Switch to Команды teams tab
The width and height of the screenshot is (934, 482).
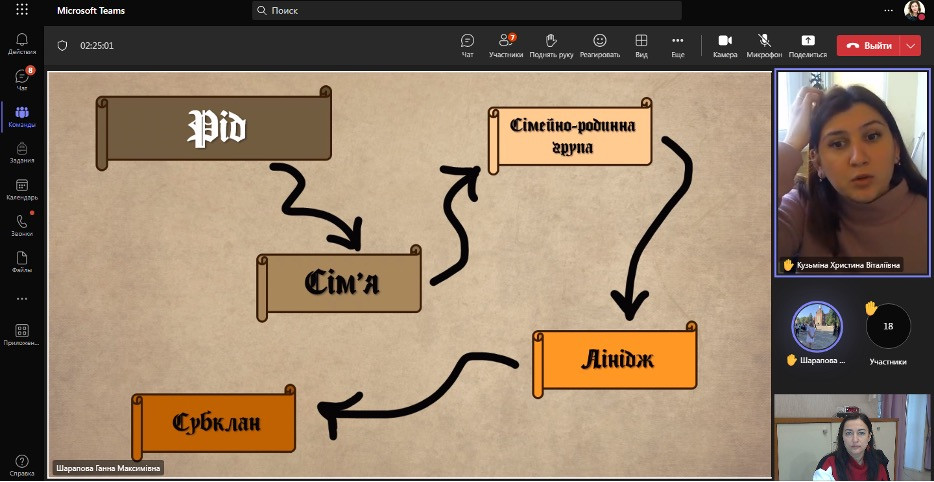(22, 117)
